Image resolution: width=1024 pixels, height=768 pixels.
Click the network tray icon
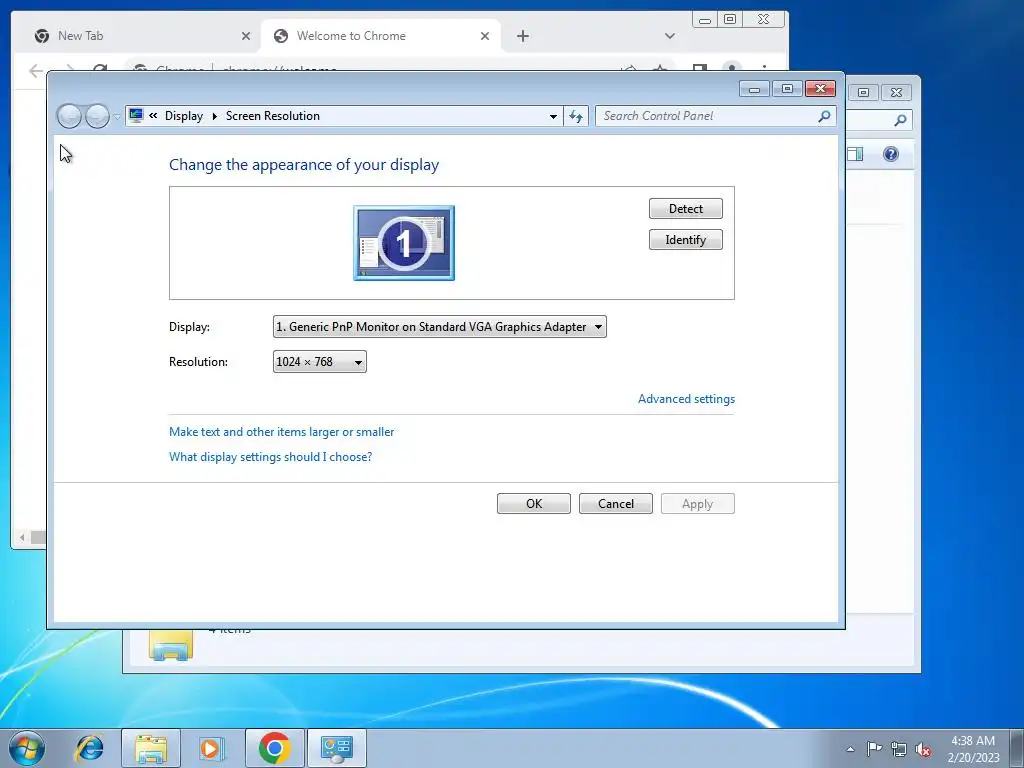click(899, 749)
